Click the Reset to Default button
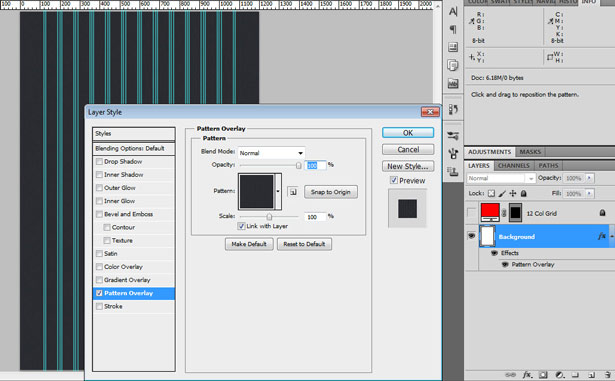 point(304,244)
